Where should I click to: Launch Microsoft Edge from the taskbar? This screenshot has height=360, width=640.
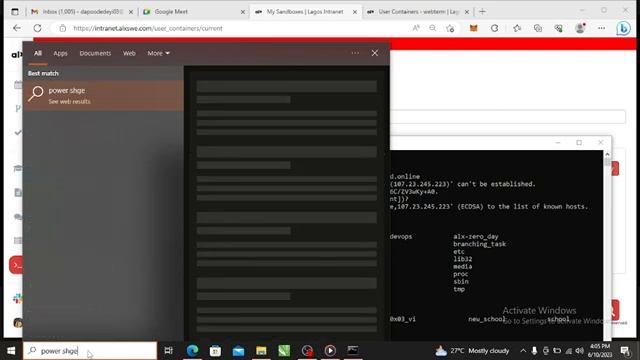pyautogui.click(x=192, y=350)
